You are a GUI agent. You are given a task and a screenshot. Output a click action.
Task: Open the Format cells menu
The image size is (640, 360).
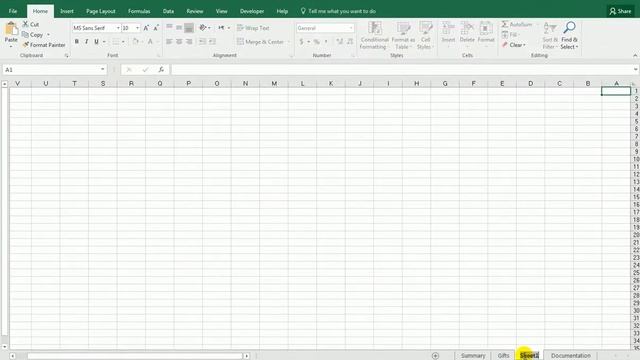point(486,35)
